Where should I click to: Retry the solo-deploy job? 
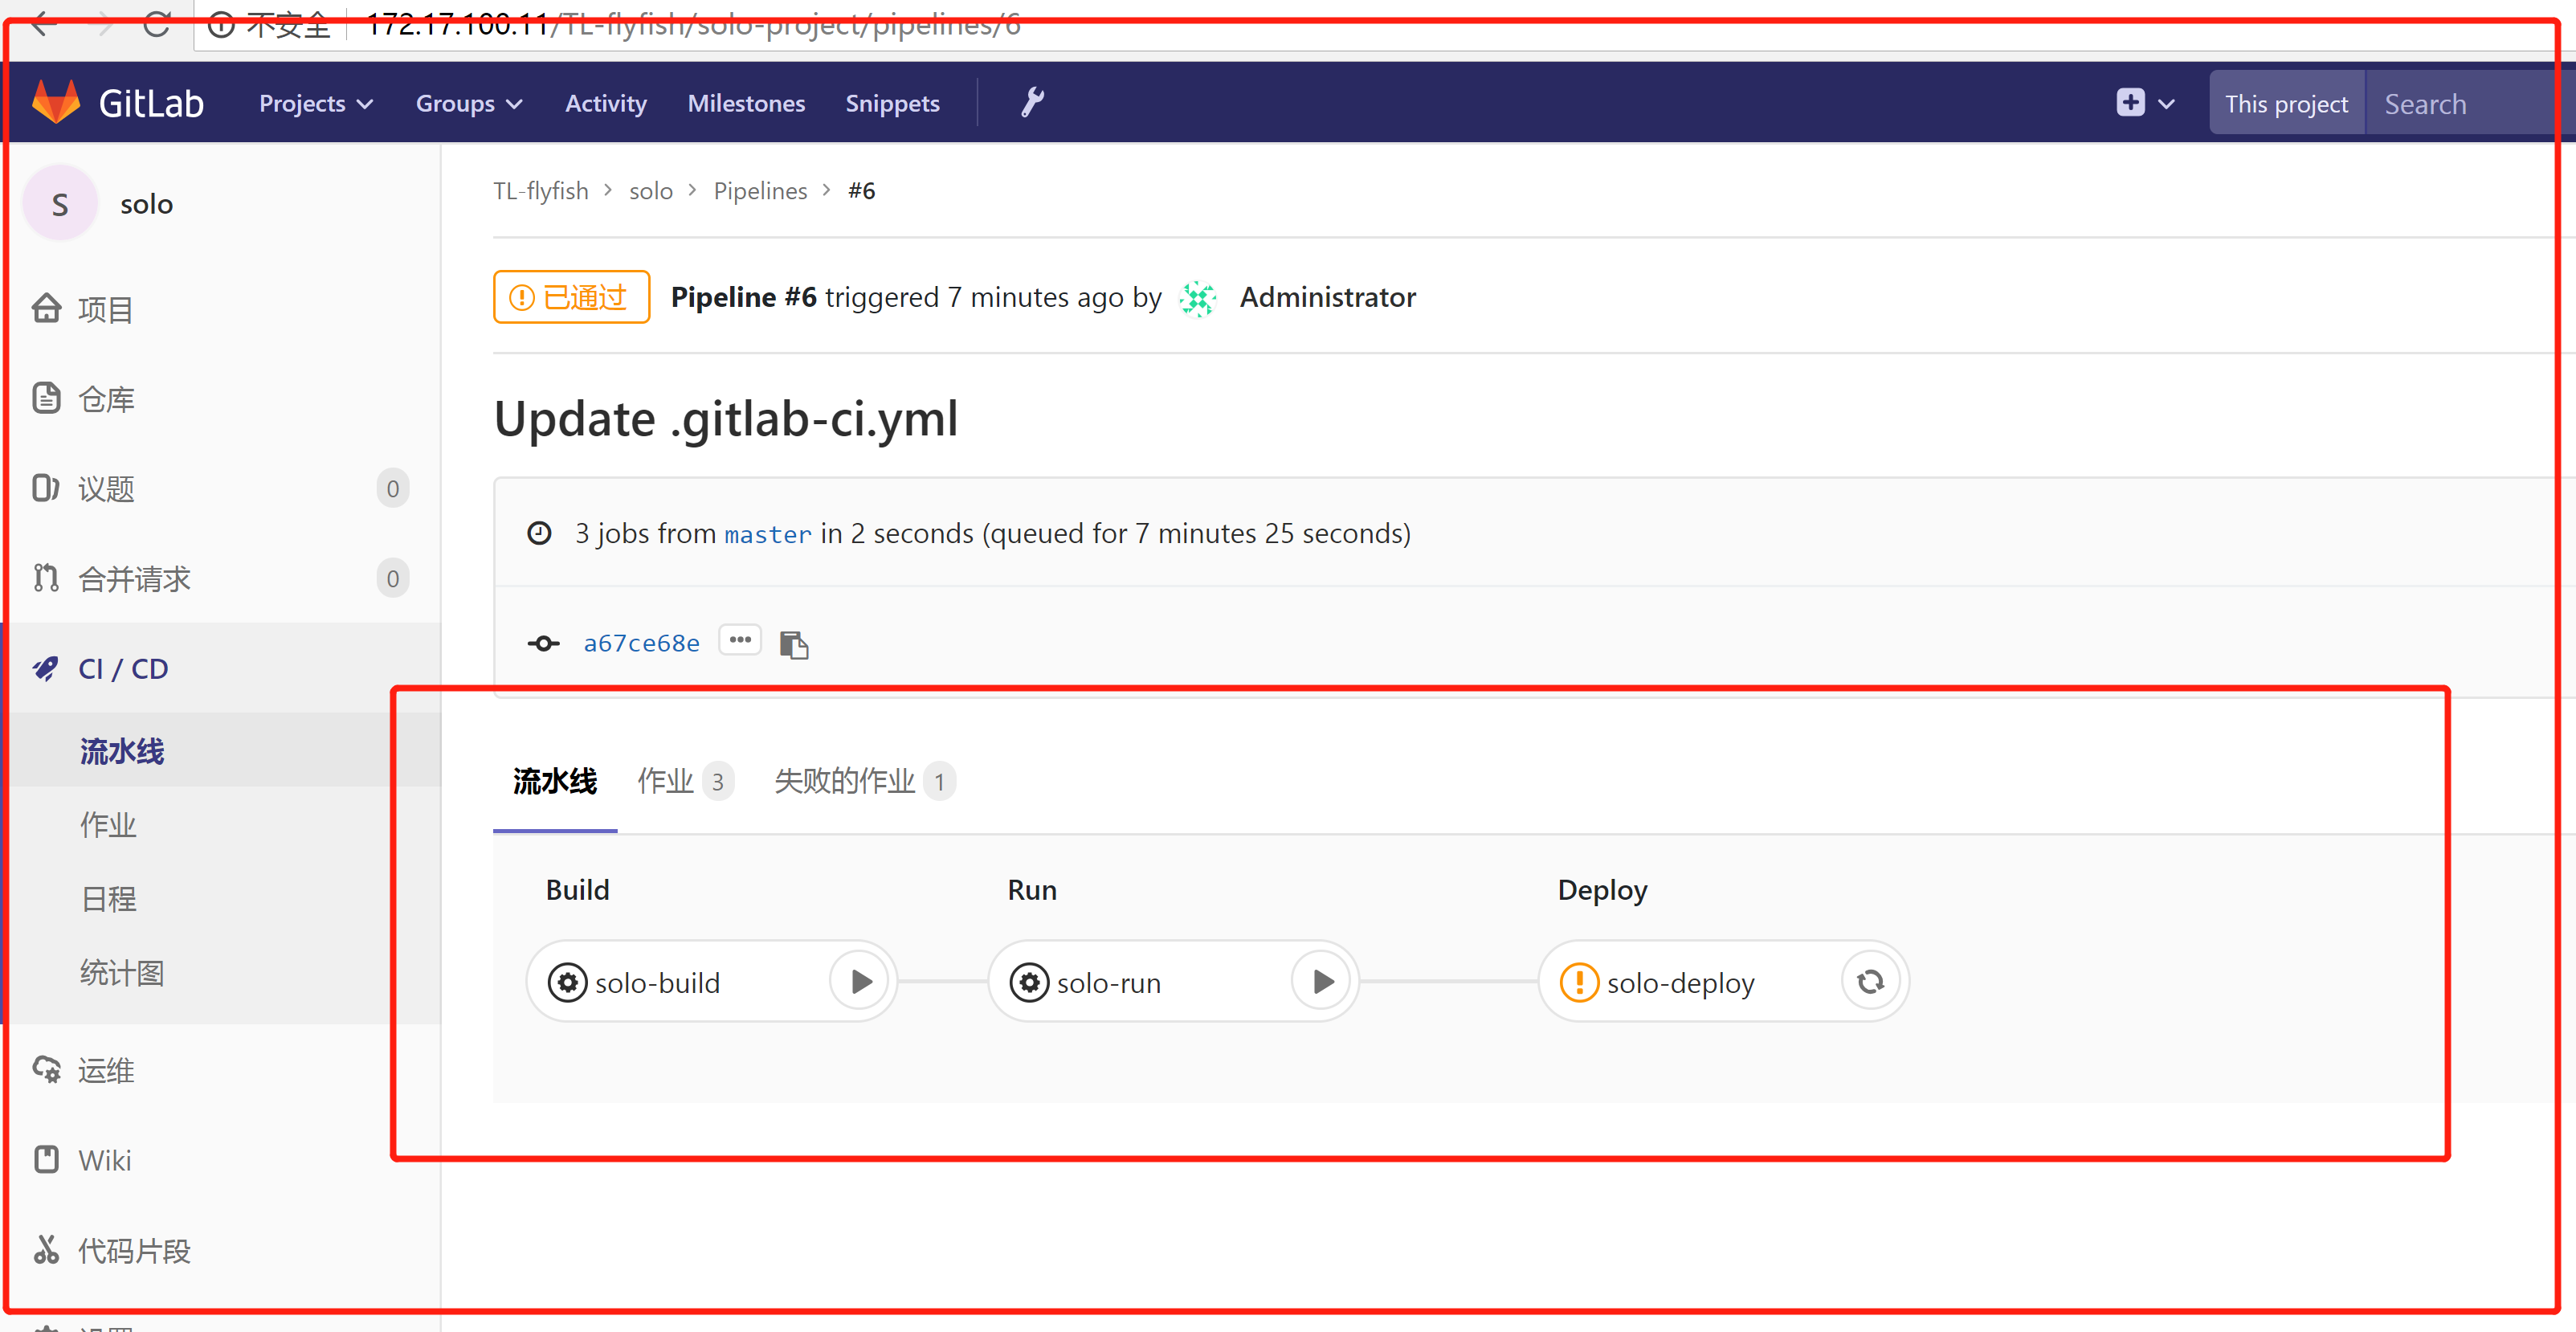point(1870,981)
